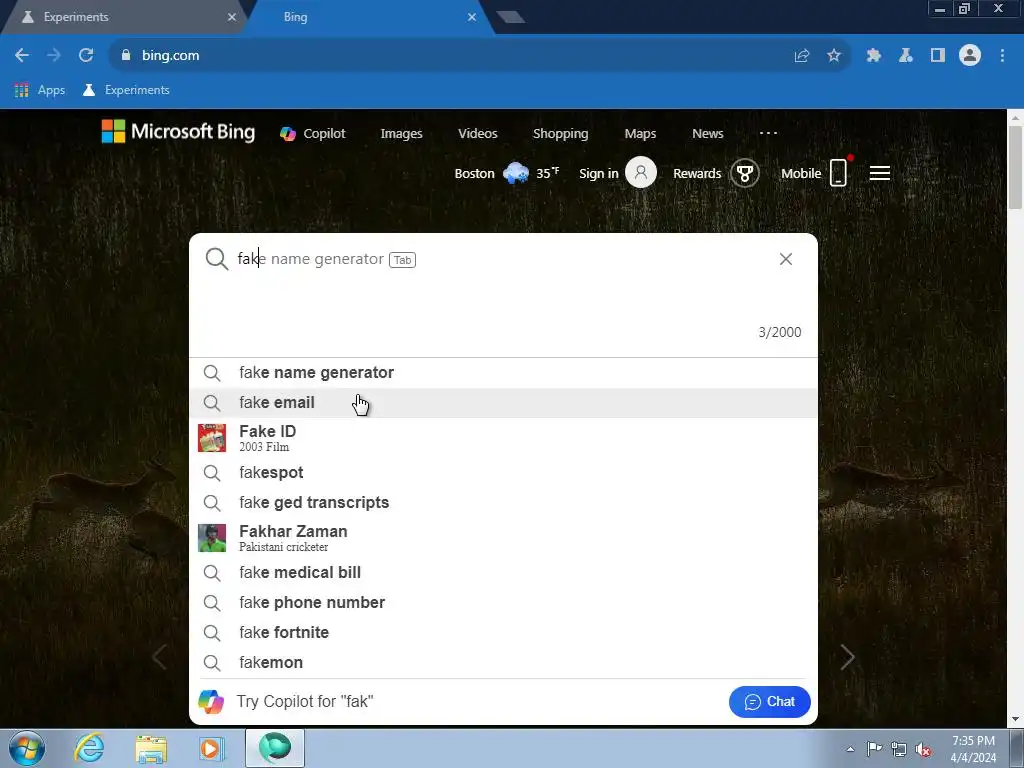Close the Bing browser tab
Screen dimensions: 1024x768
pos(472,17)
